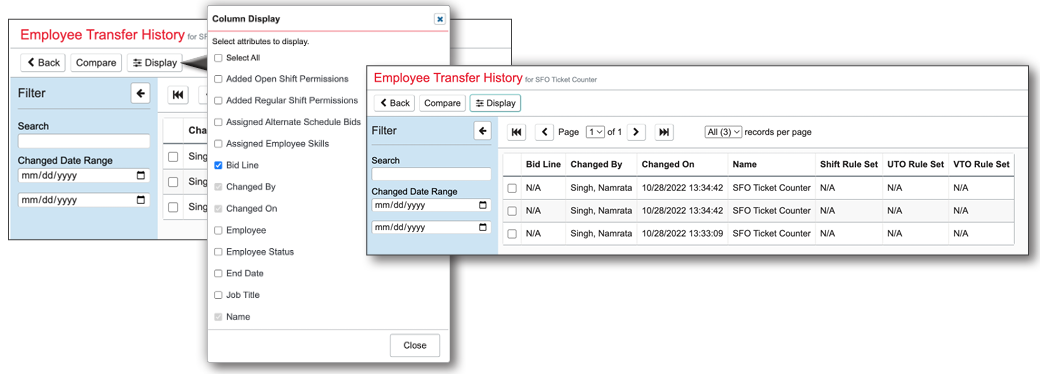The height and width of the screenshot is (374, 1040).
Task: Open calendar picker for end date, right window
Action: tap(483, 227)
